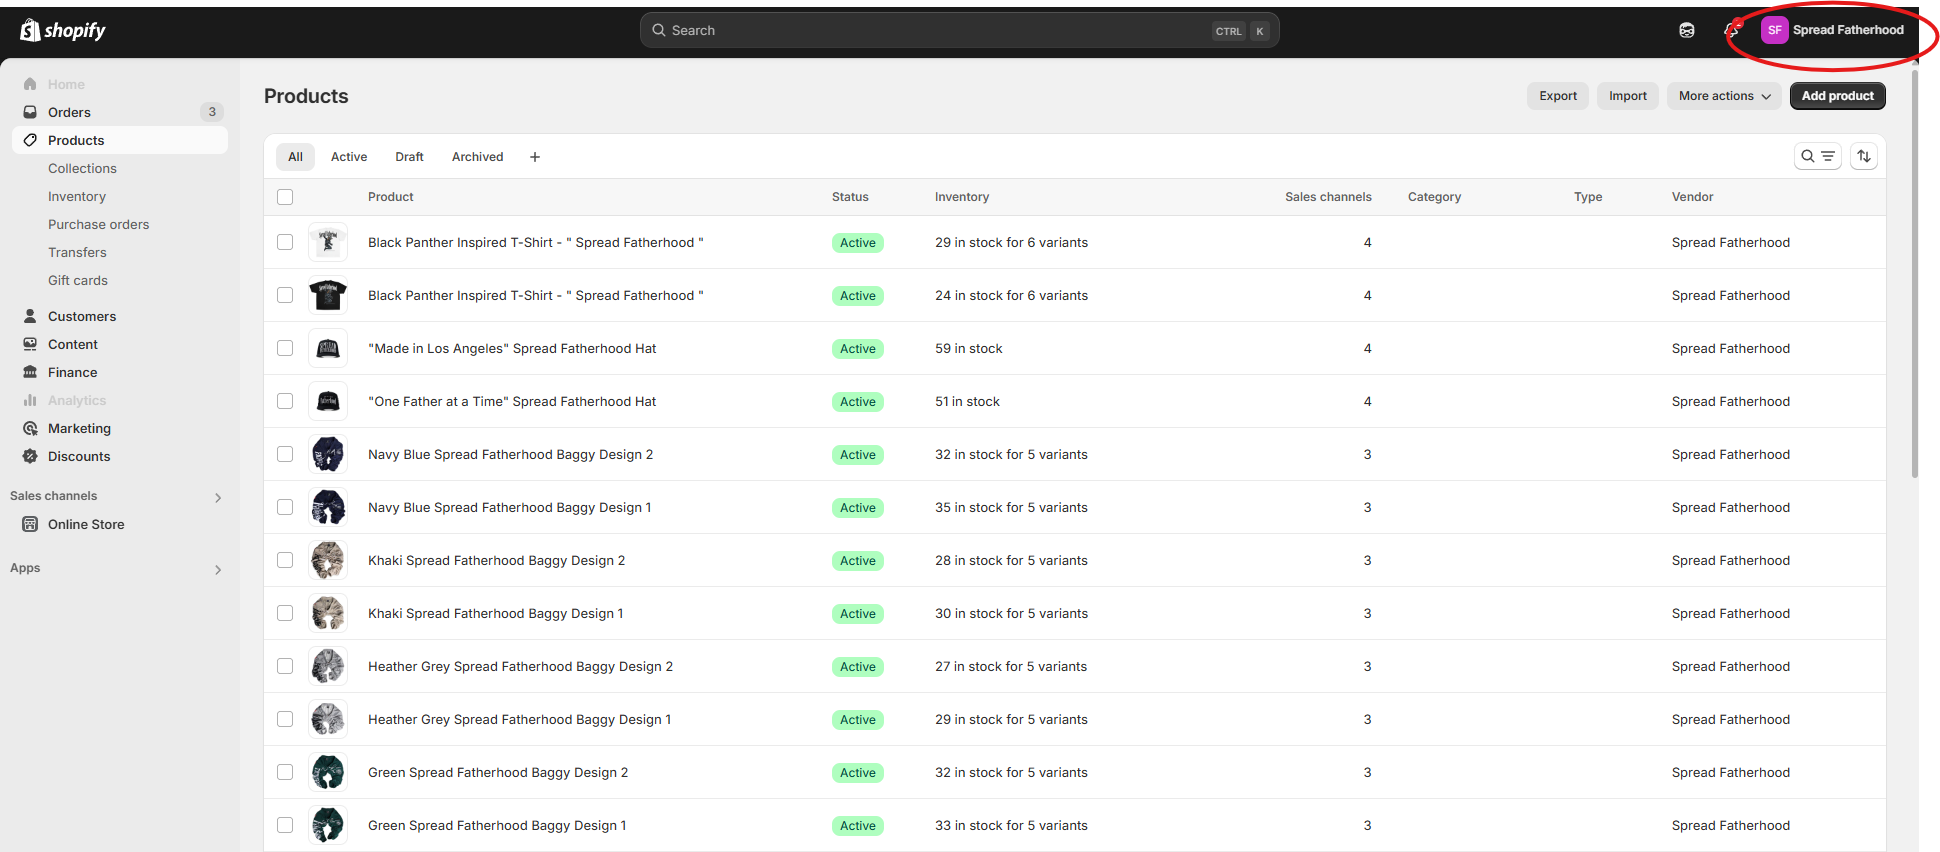Click the Orders count badge 3
The height and width of the screenshot is (852, 1940).
coord(212,112)
